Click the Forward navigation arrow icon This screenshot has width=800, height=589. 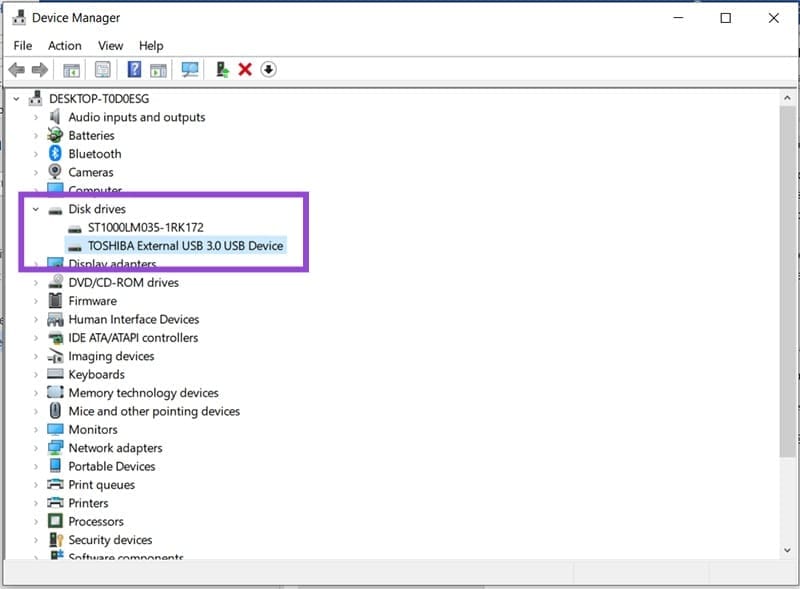(40, 69)
